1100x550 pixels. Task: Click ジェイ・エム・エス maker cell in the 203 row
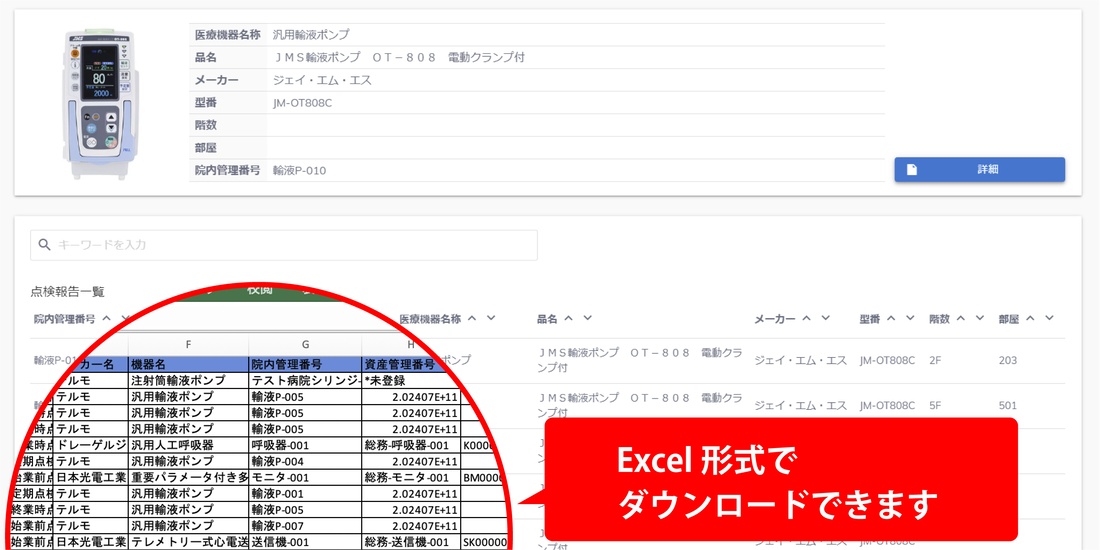(800, 361)
